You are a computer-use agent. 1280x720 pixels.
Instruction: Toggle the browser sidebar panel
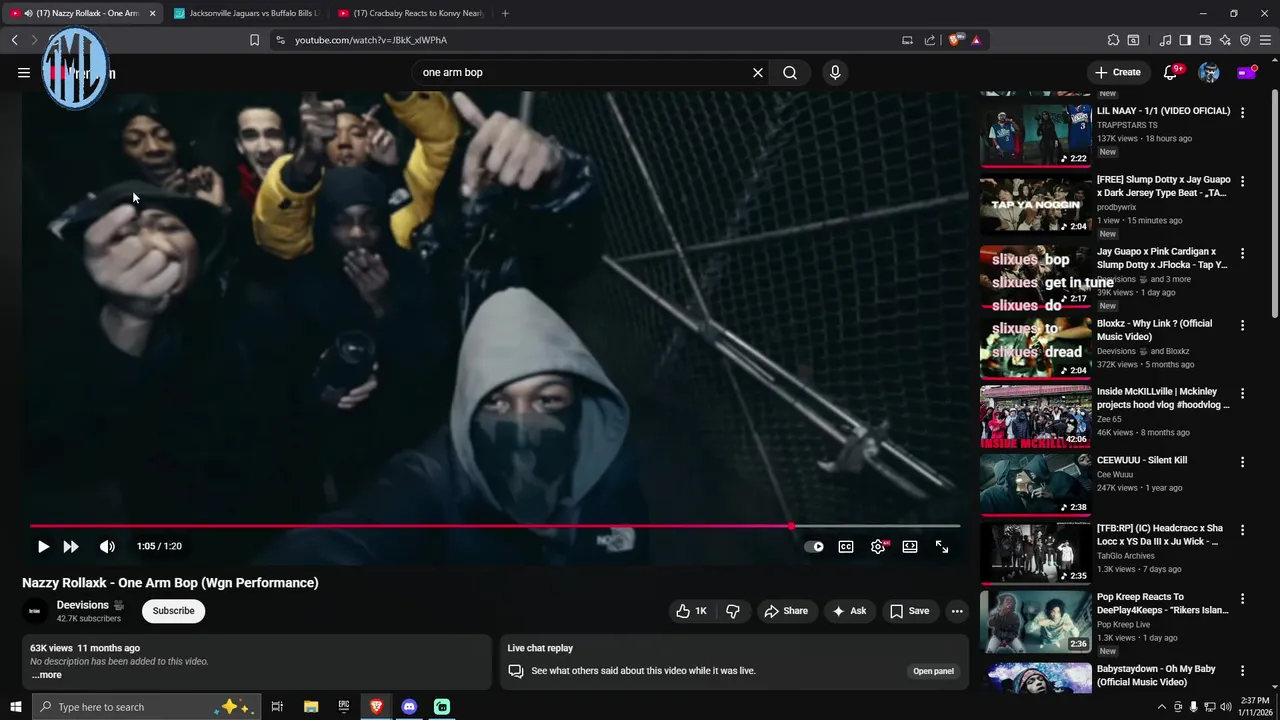pos(1185,40)
